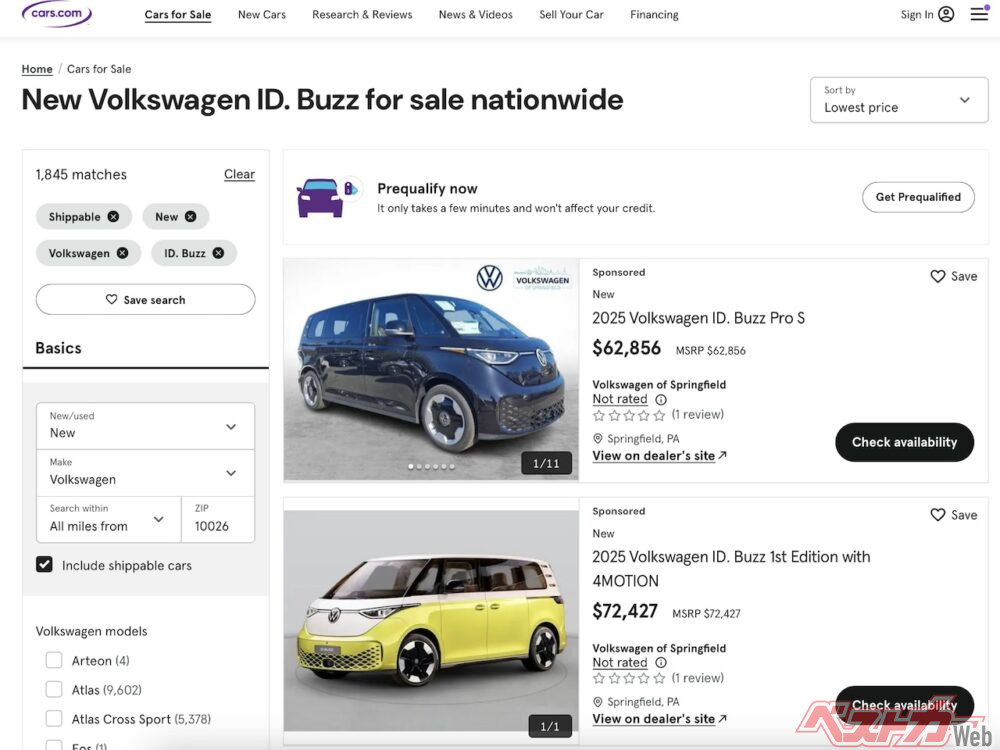Remove the ID. Buzz filter chip
The image size is (1000, 750).
(x=218, y=253)
